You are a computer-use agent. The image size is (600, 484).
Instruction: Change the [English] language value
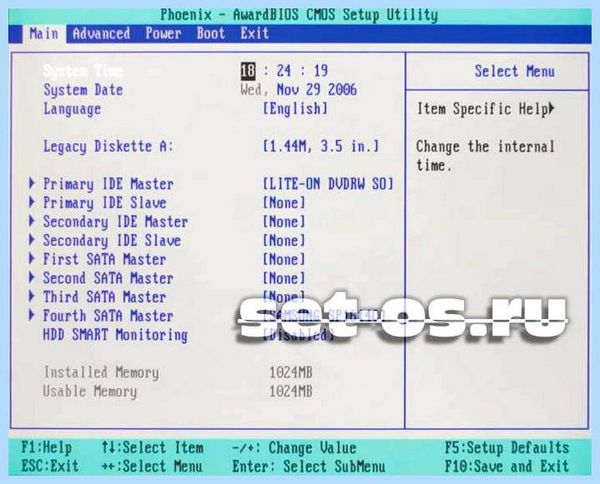click(x=295, y=109)
